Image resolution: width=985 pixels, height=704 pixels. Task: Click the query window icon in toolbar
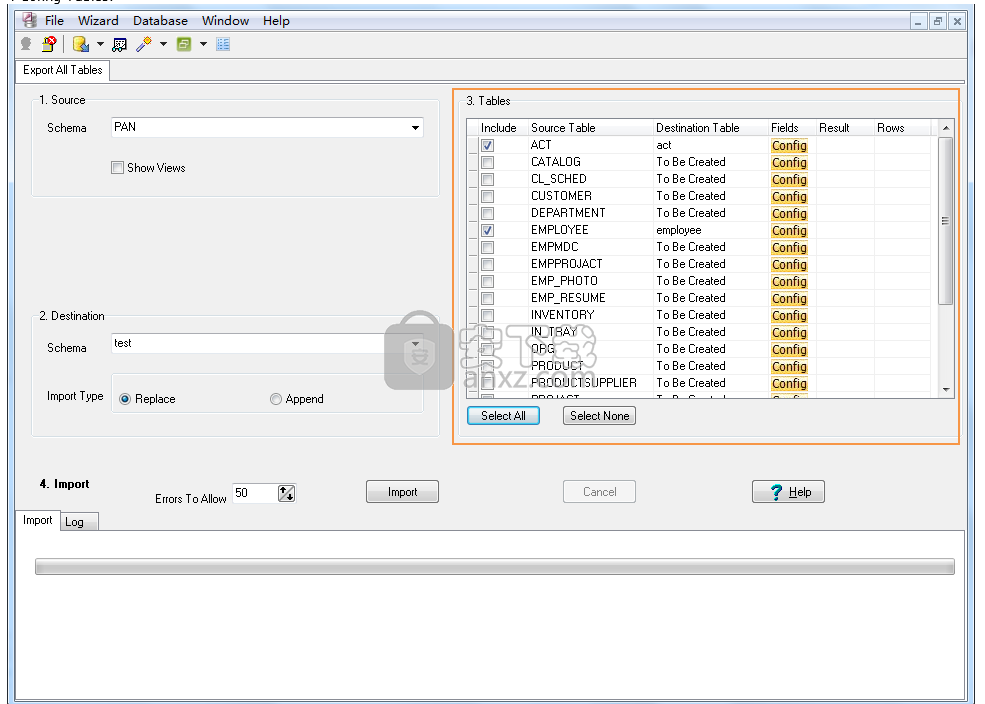(120, 44)
